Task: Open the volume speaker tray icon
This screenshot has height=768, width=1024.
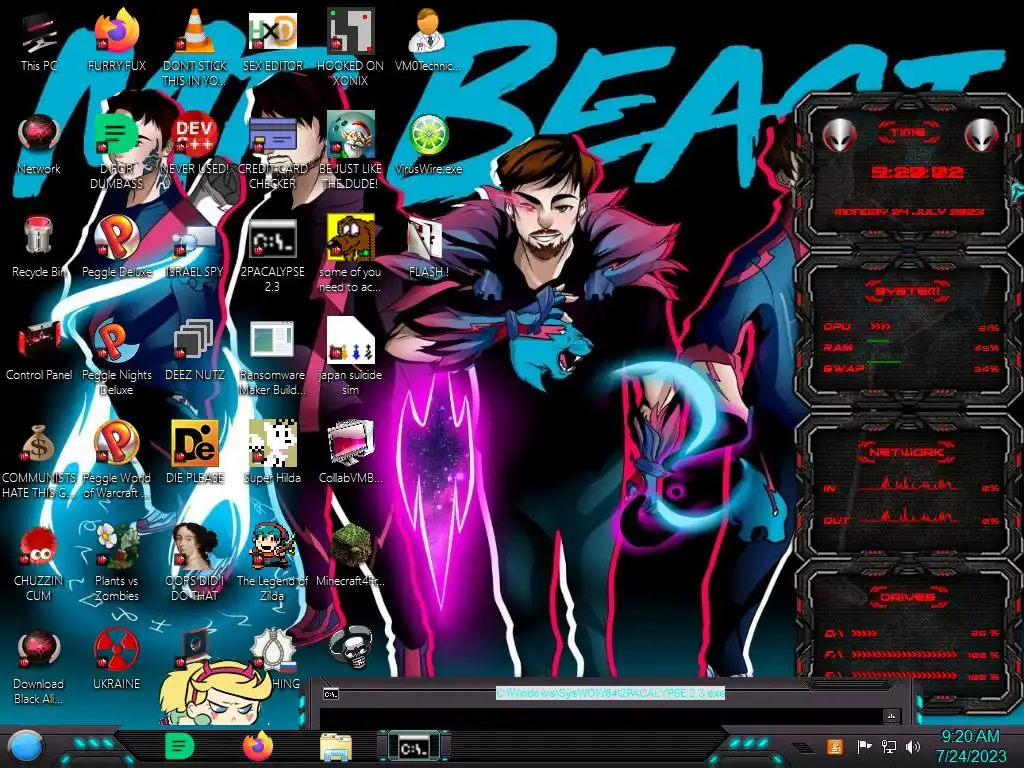Action: click(x=913, y=746)
